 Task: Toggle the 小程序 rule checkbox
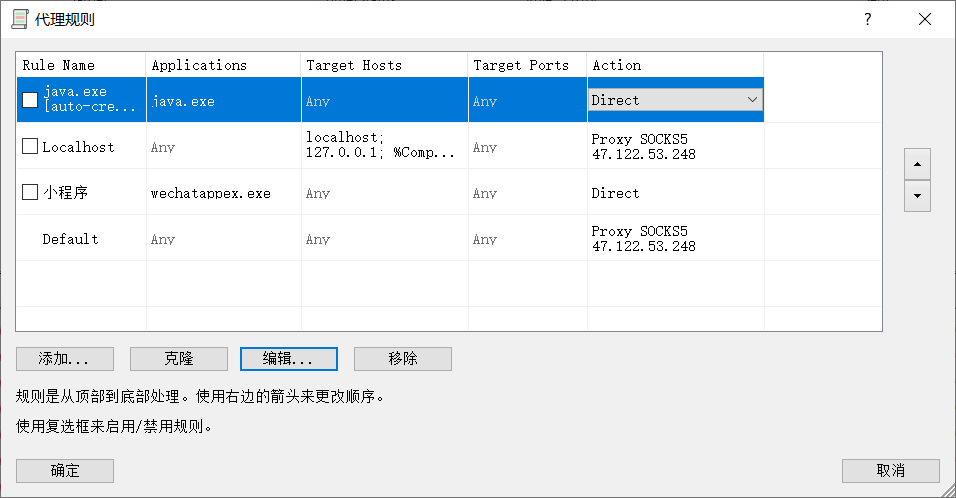[30, 192]
